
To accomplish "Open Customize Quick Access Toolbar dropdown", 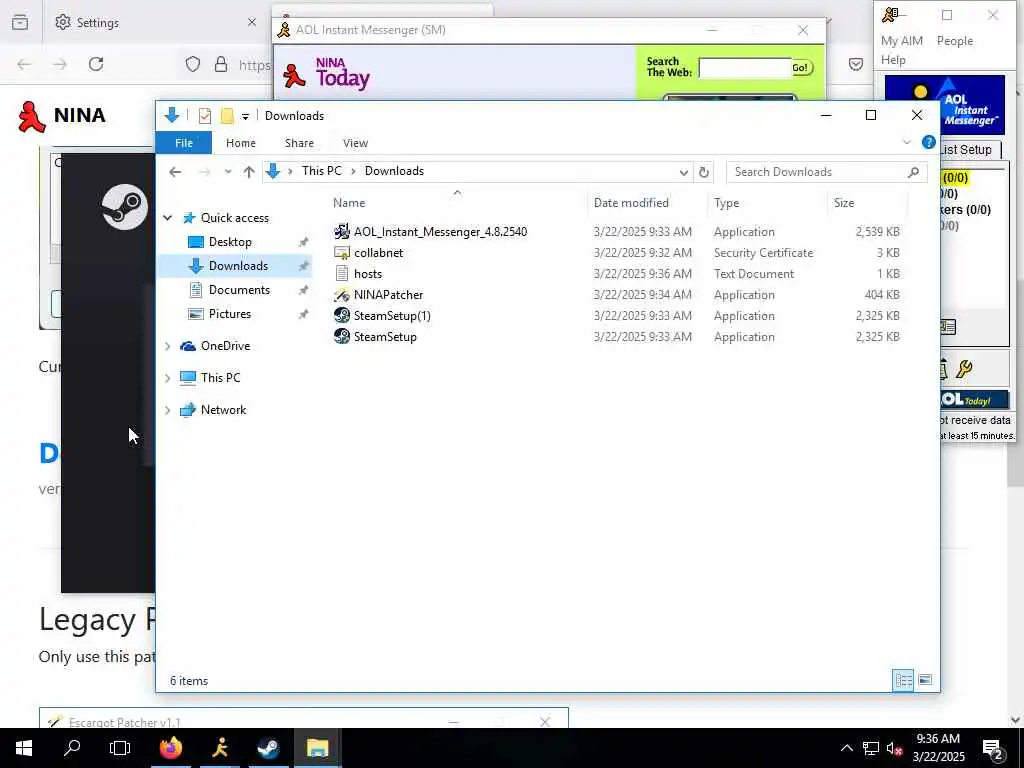I will [x=245, y=116].
